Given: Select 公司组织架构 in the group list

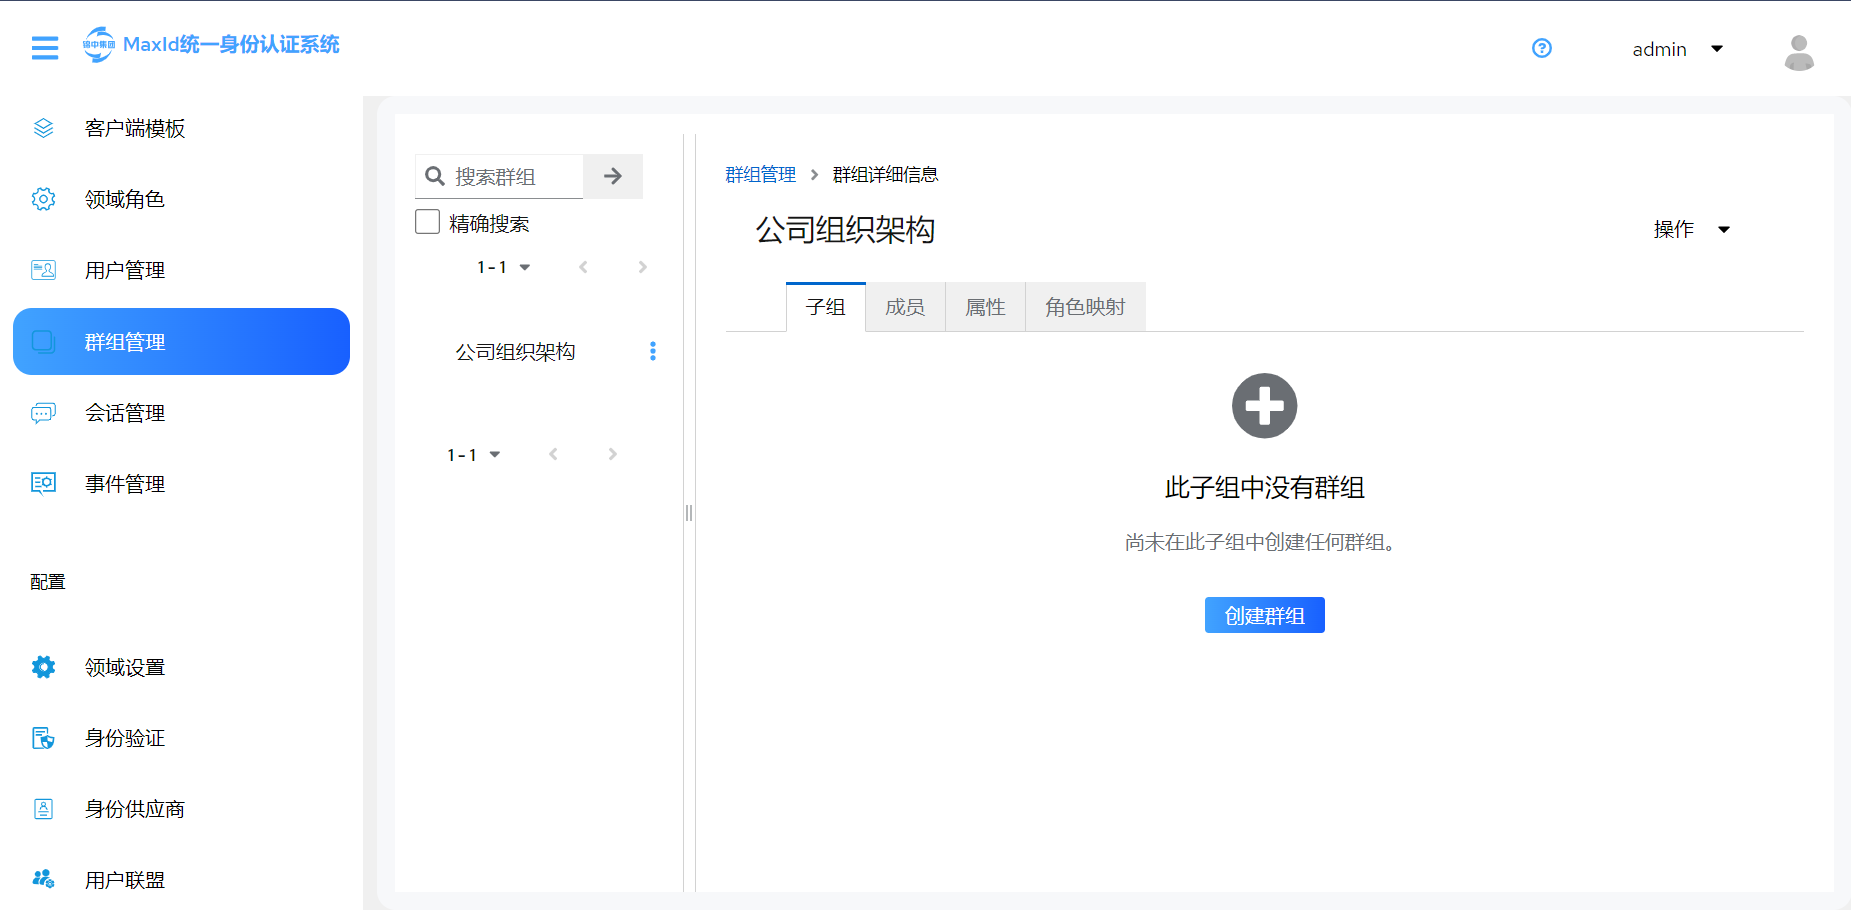Looking at the screenshot, I should pyautogui.click(x=515, y=352).
